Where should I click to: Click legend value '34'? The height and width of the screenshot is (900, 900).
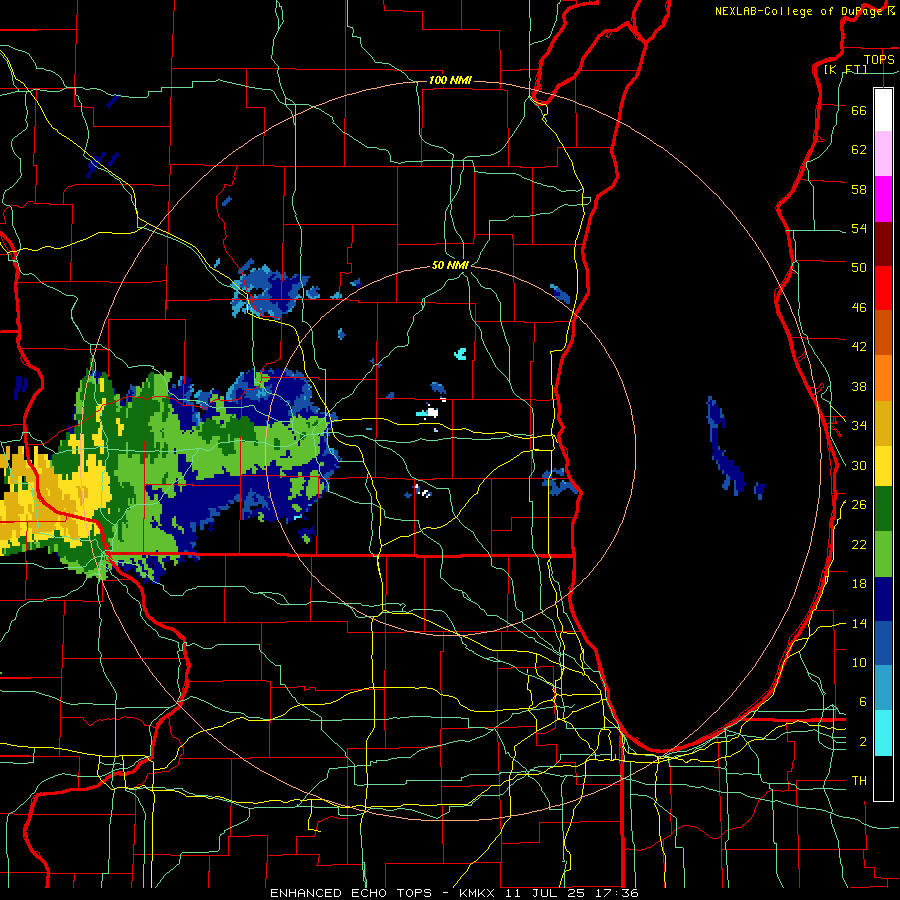[x=859, y=426]
